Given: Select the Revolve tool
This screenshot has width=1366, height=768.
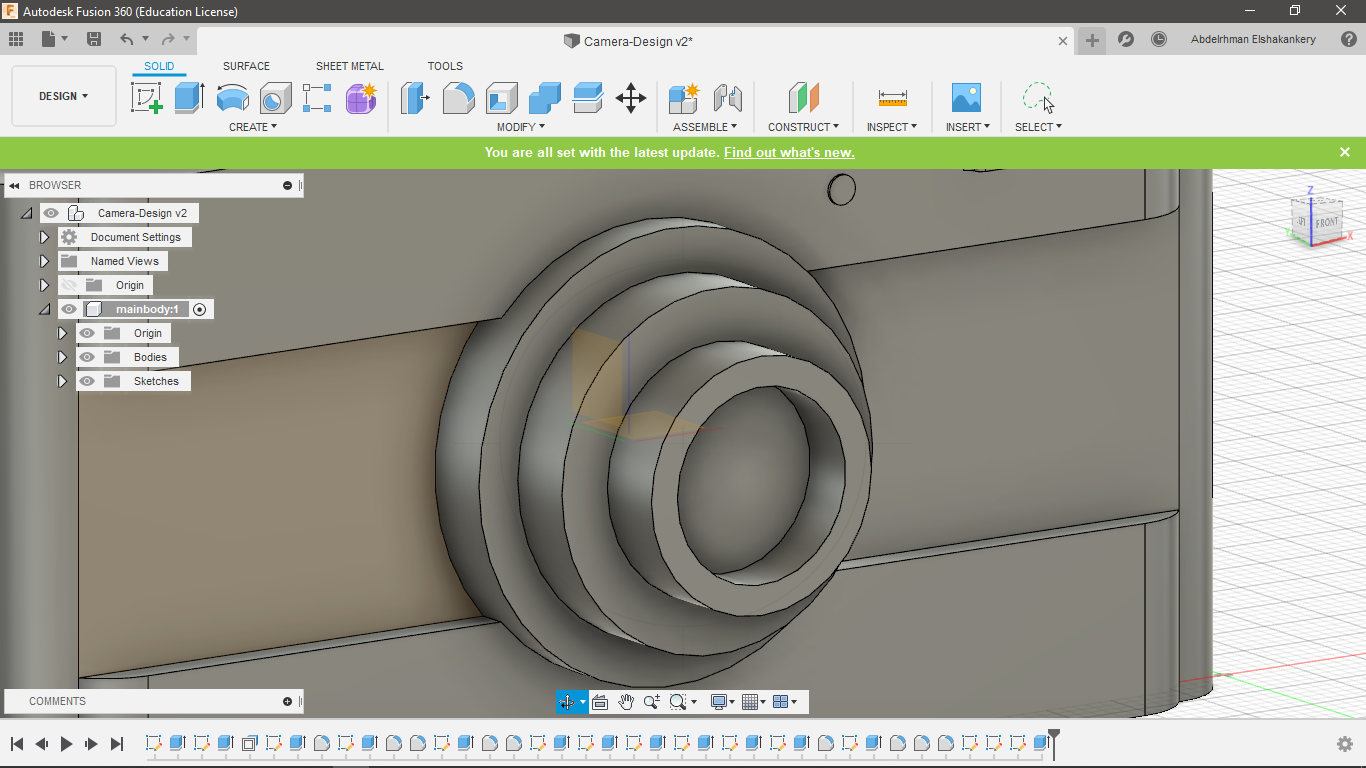Looking at the screenshot, I should pos(233,98).
